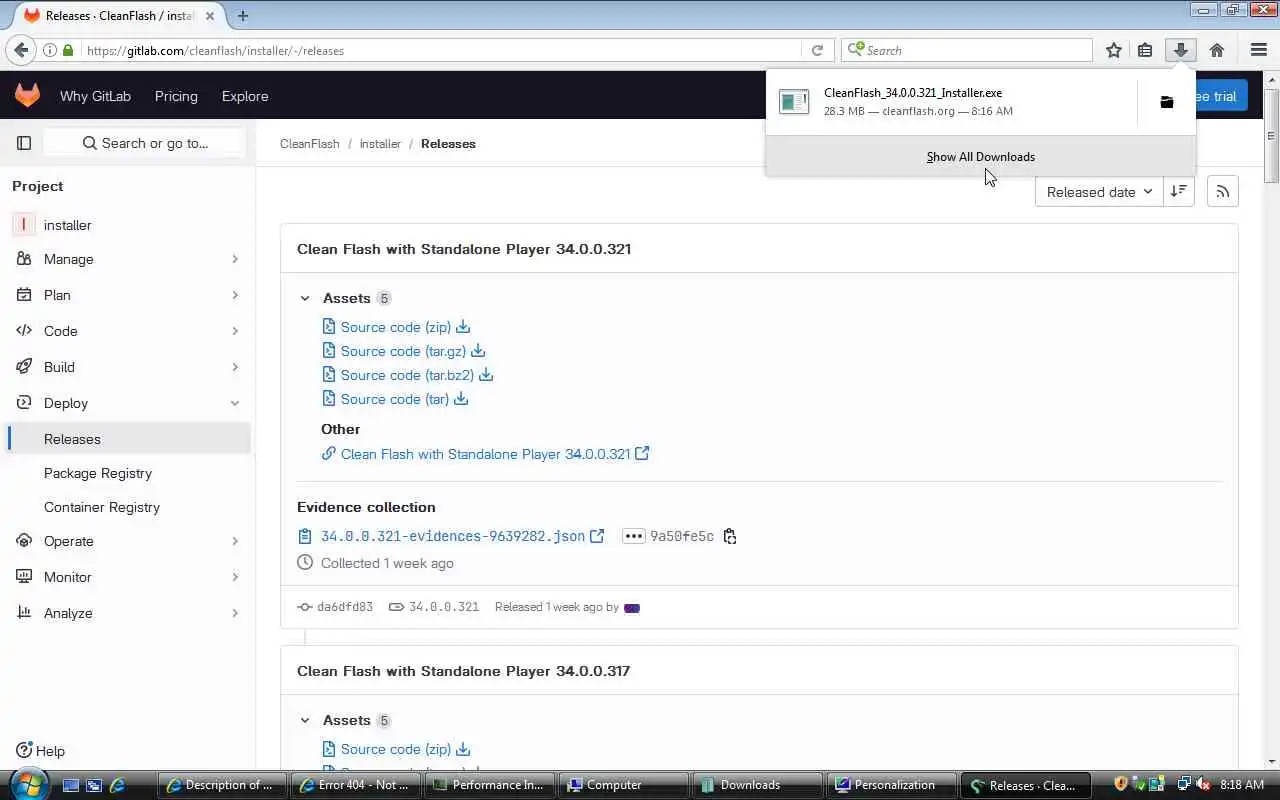Image resolution: width=1280 pixels, height=800 pixels.
Task: Click the URL address bar
Action: pyautogui.click(x=440, y=50)
